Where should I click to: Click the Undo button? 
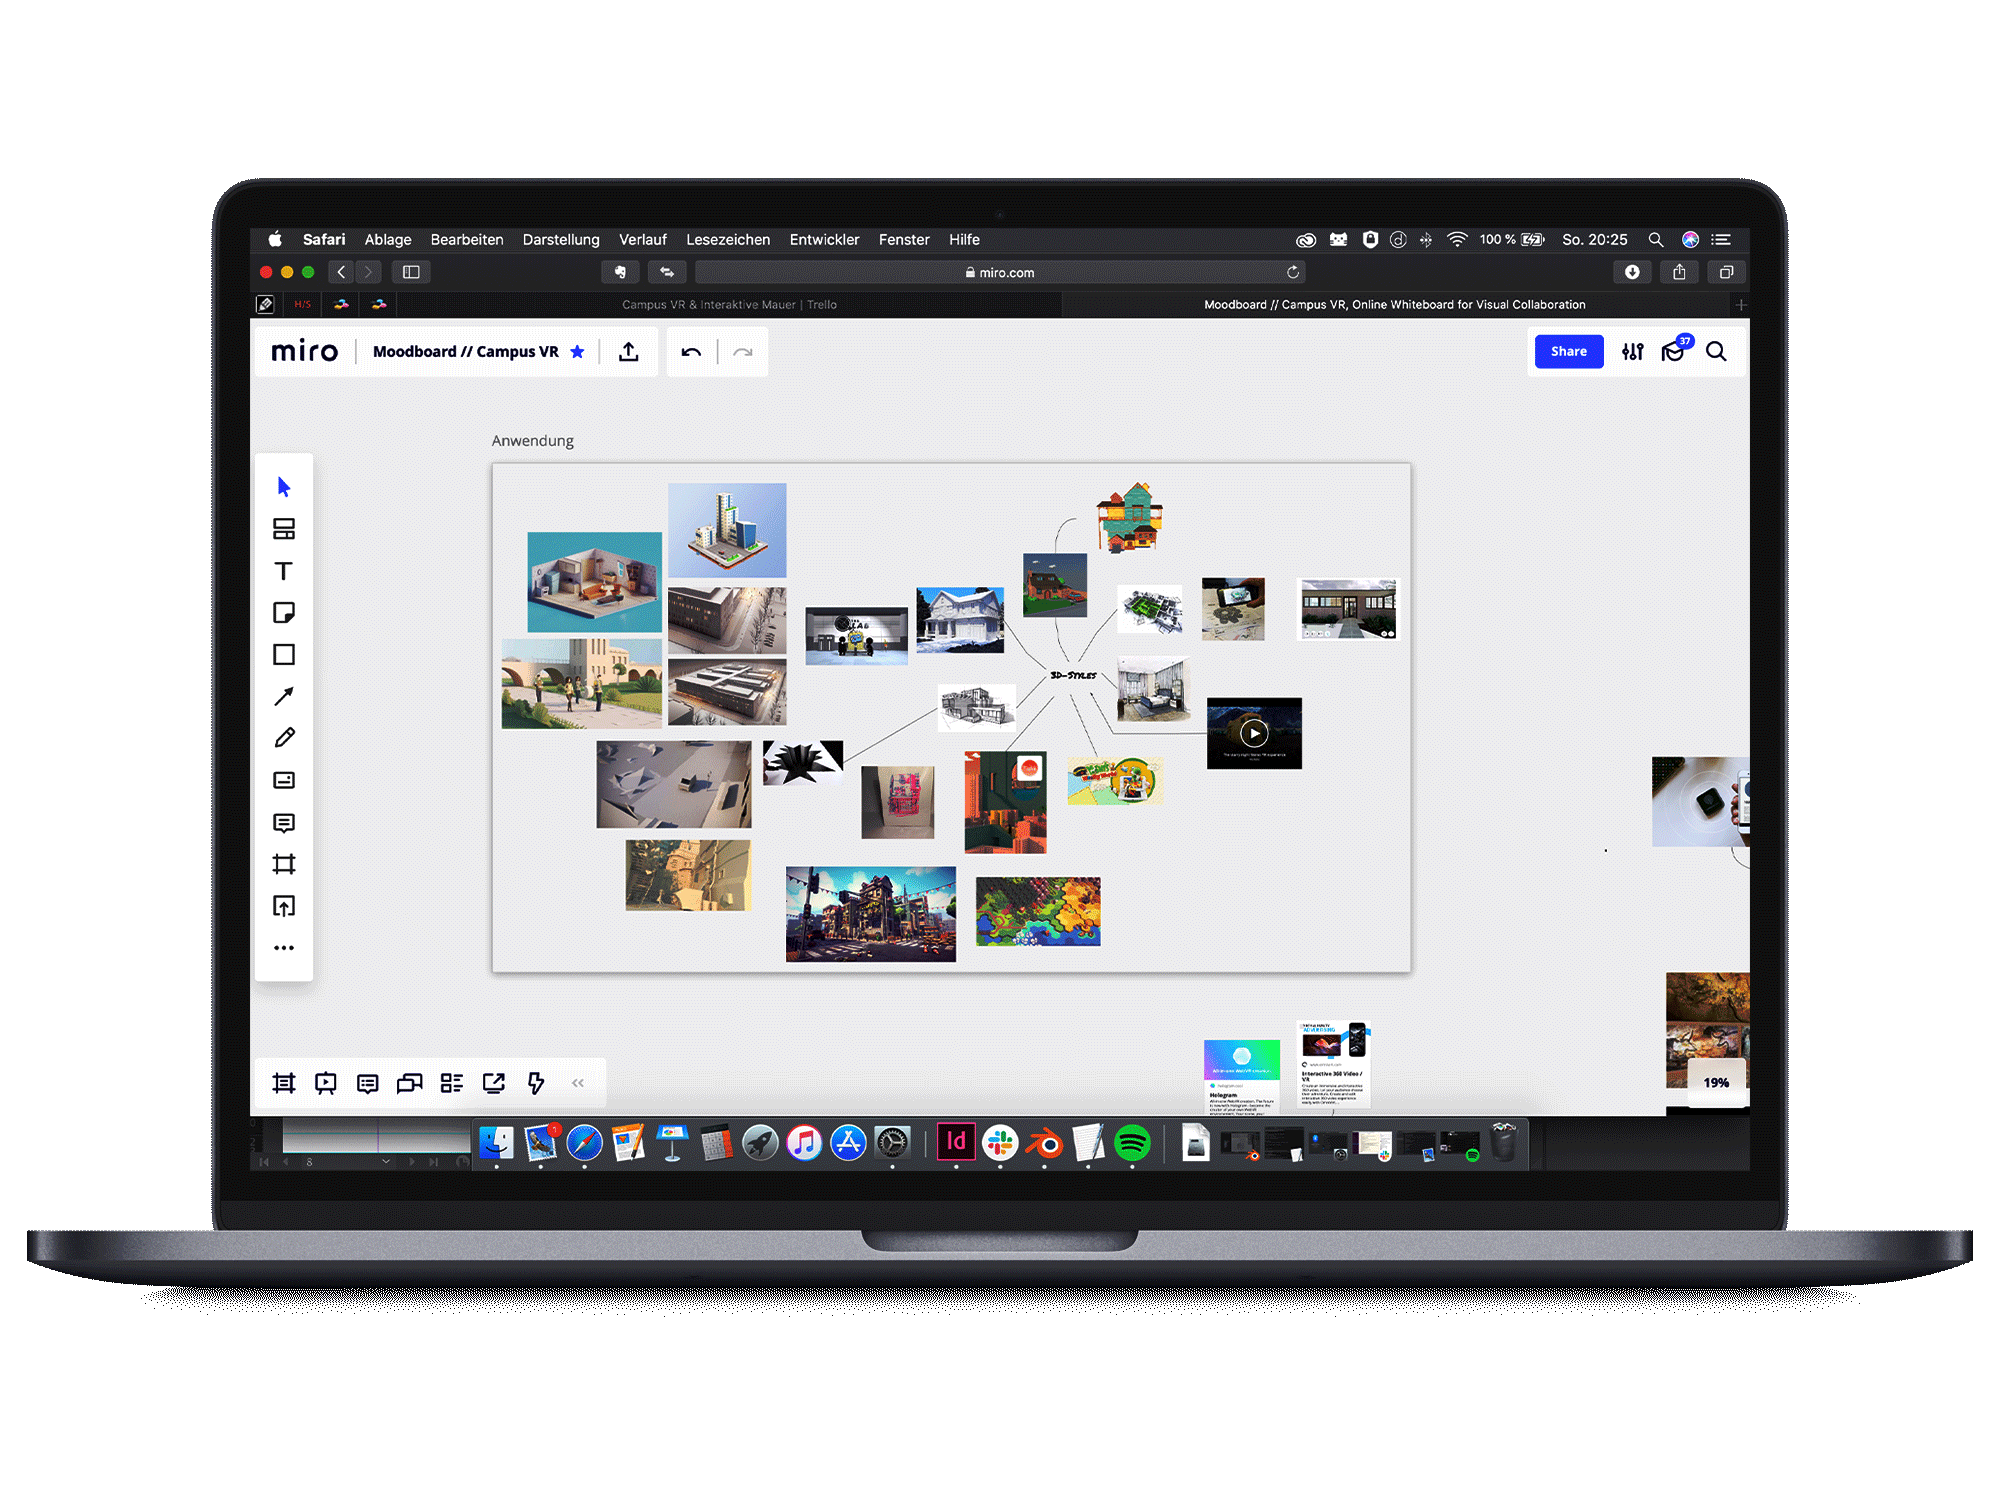point(690,351)
